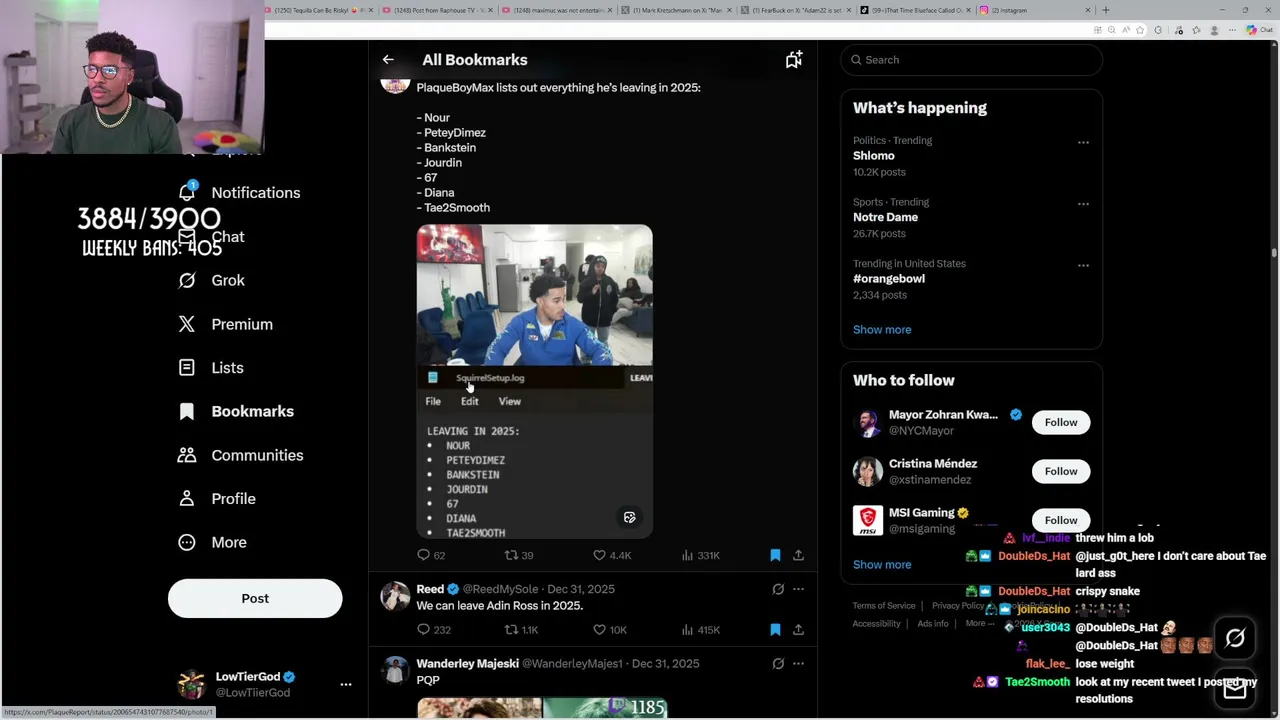This screenshot has height=720, width=1280.
Task: Open media expand icon on video thumbnail
Action: coord(629,517)
